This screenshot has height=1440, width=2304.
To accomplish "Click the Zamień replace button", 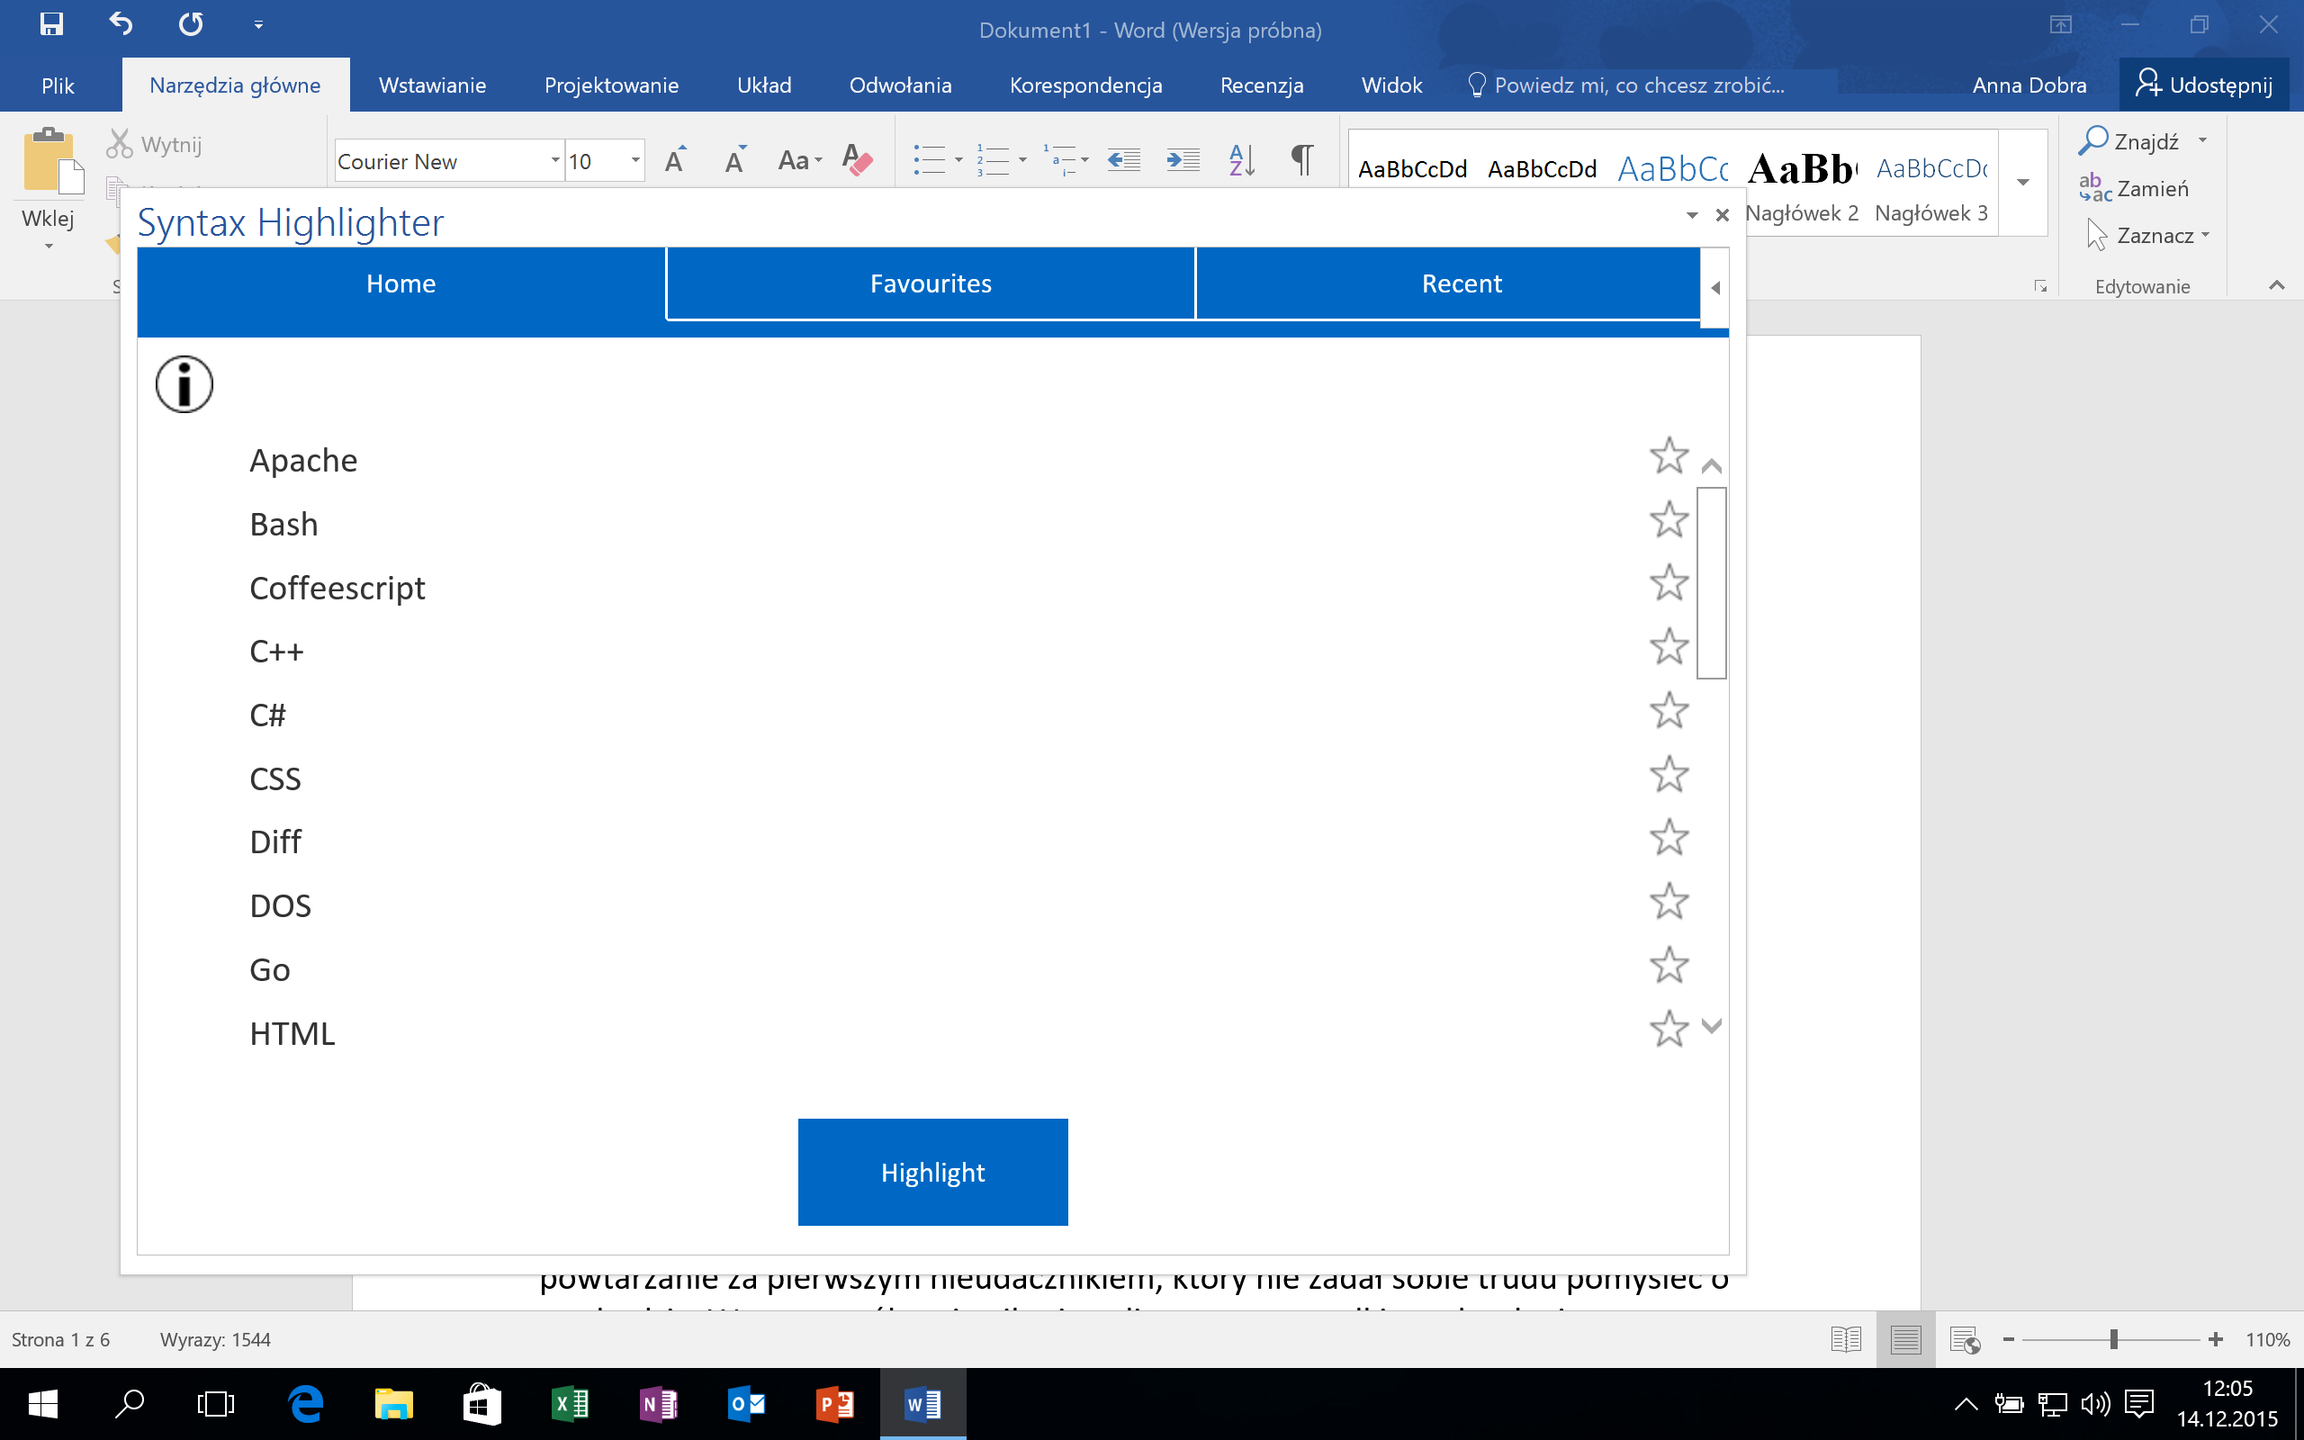I will click(x=2134, y=188).
